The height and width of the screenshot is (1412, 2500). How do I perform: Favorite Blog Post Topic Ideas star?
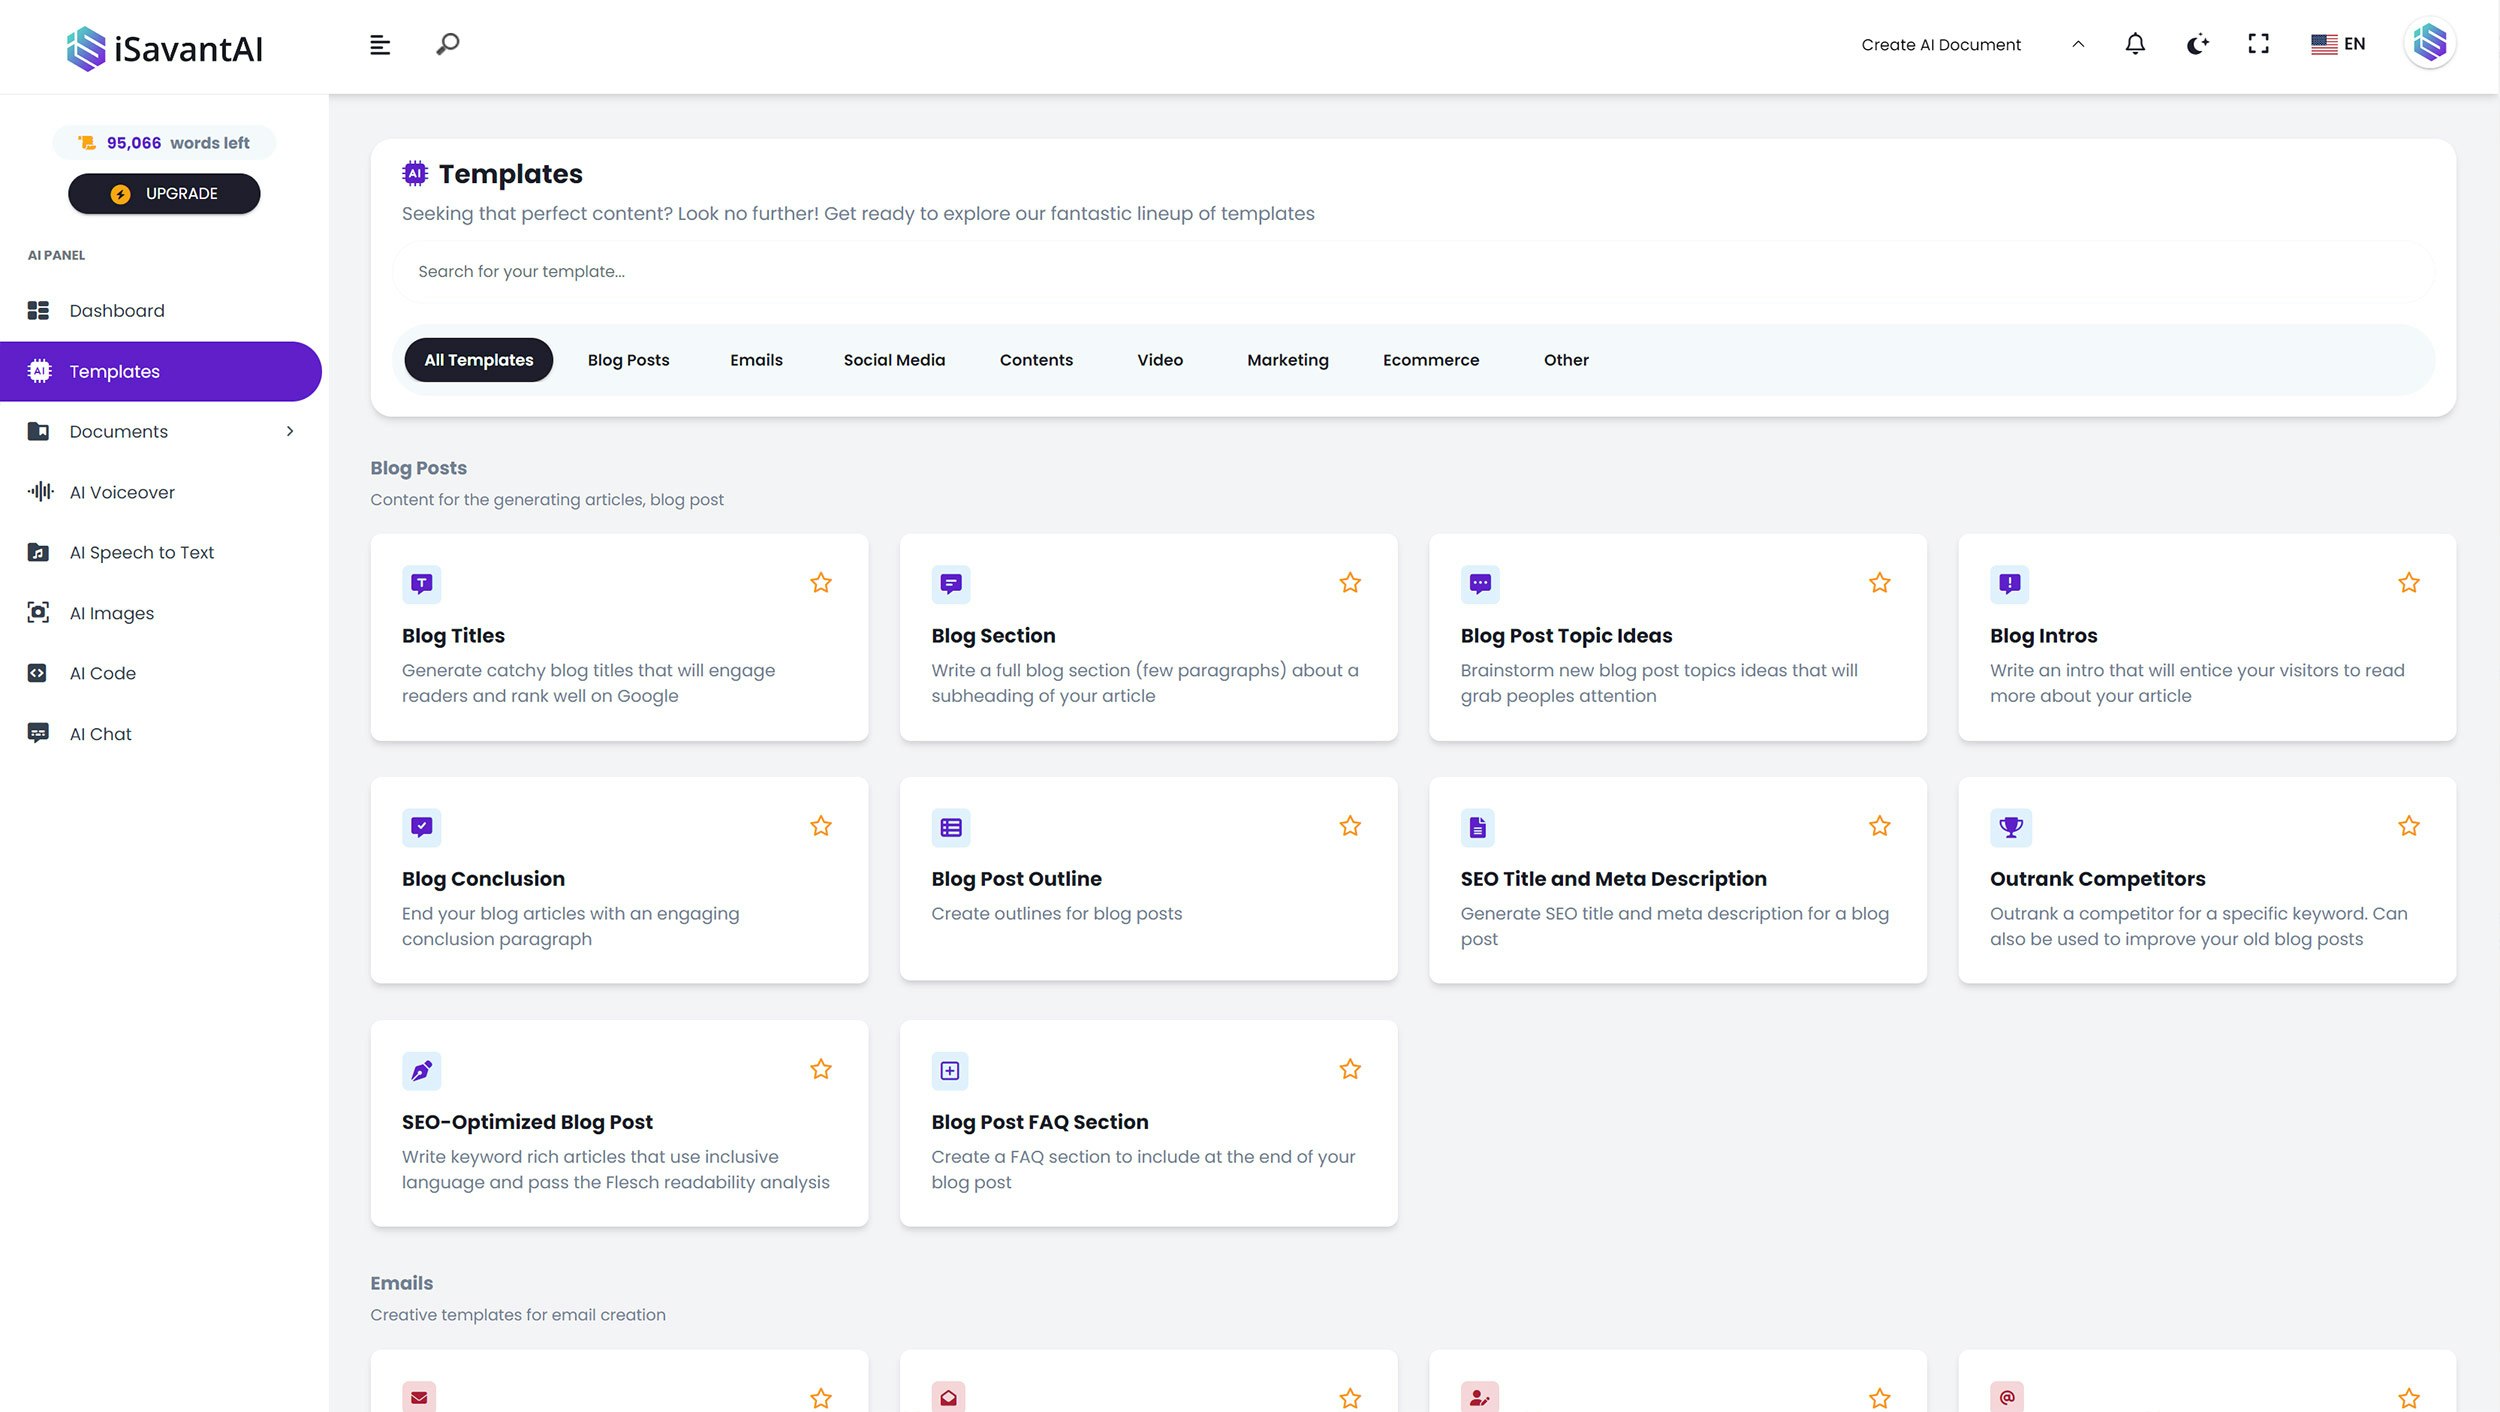pyautogui.click(x=1880, y=583)
